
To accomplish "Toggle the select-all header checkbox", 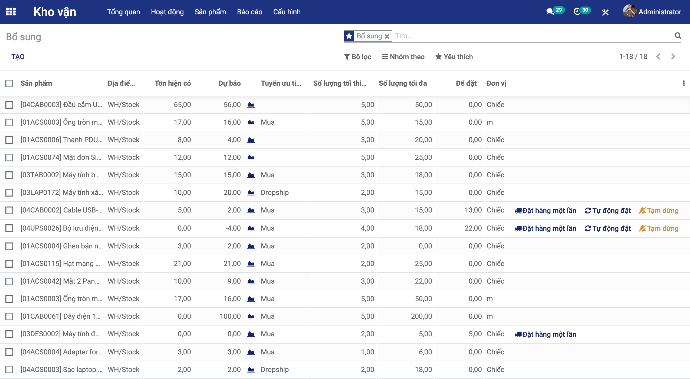I will click(9, 83).
